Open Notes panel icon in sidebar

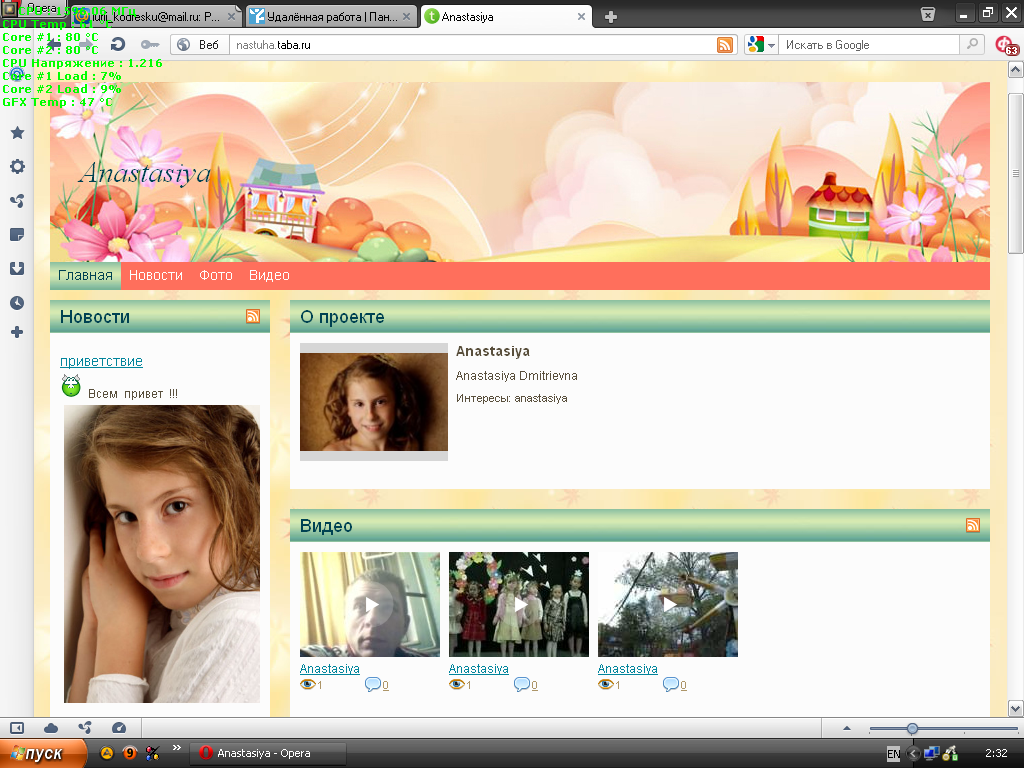click(x=18, y=234)
